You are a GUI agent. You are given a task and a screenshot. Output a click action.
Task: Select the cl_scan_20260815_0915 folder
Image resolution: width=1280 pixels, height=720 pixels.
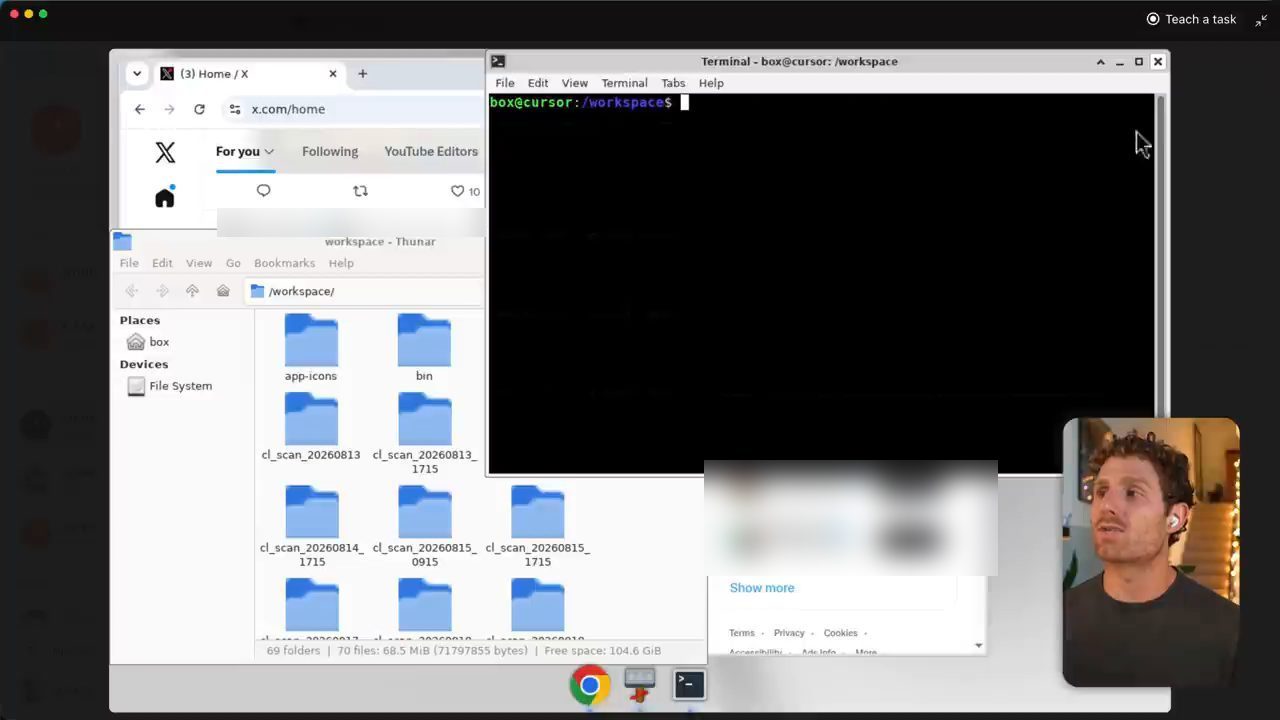pyautogui.click(x=425, y=527)
